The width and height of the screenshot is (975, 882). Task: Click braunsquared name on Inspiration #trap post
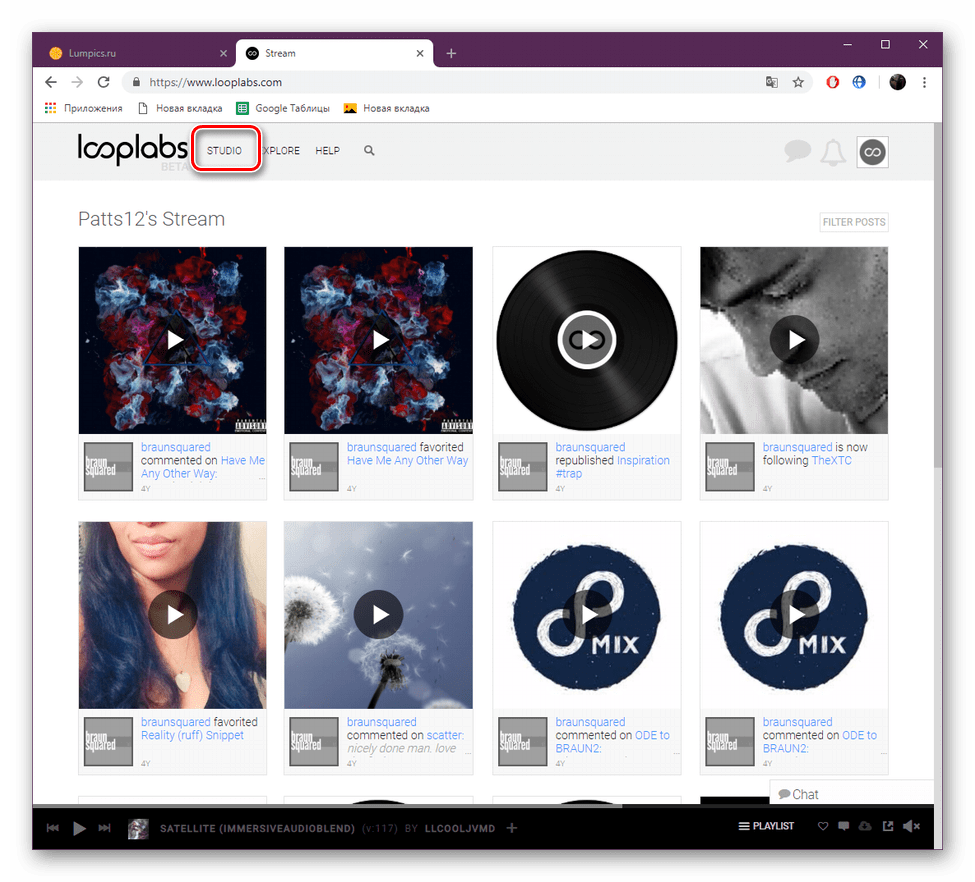click(590, 447)
